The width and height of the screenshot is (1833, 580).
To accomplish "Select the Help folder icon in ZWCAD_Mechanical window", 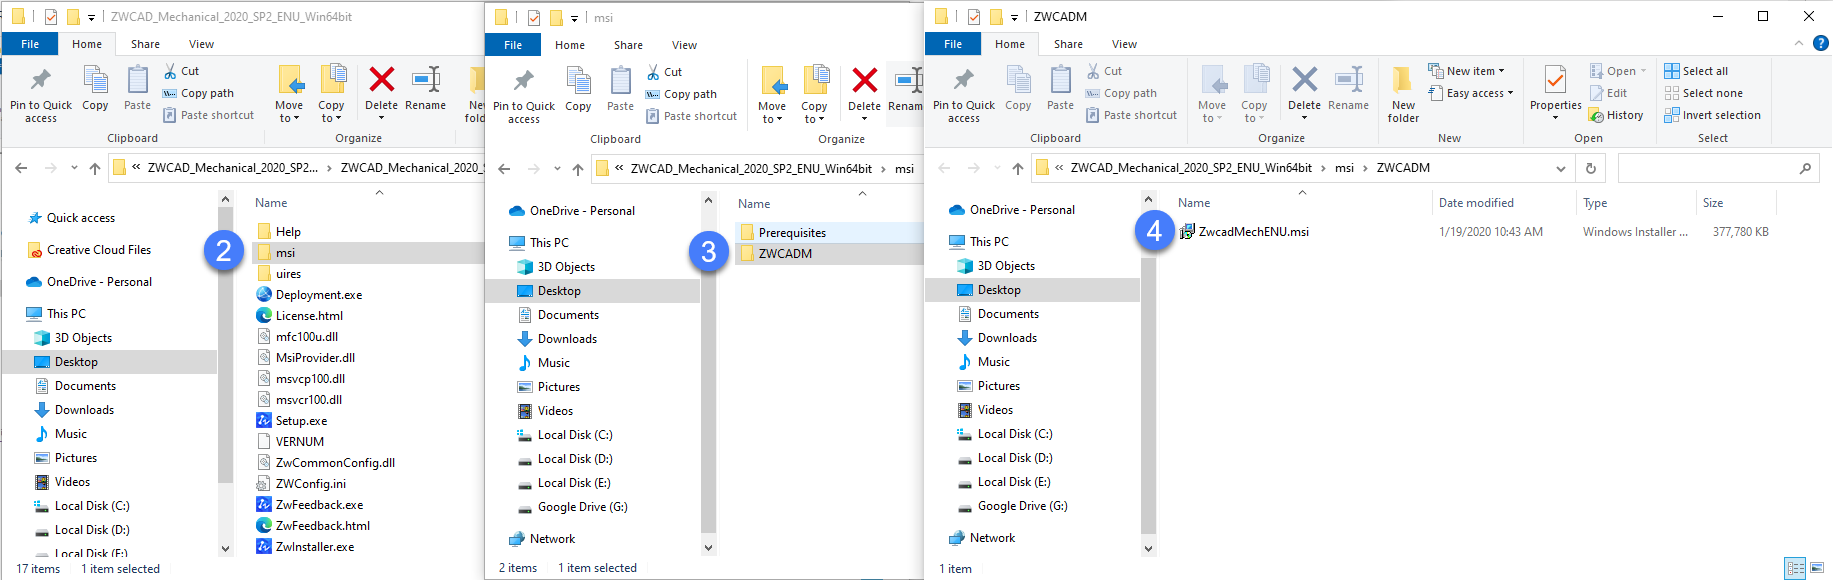I will [x=264, y=232].
